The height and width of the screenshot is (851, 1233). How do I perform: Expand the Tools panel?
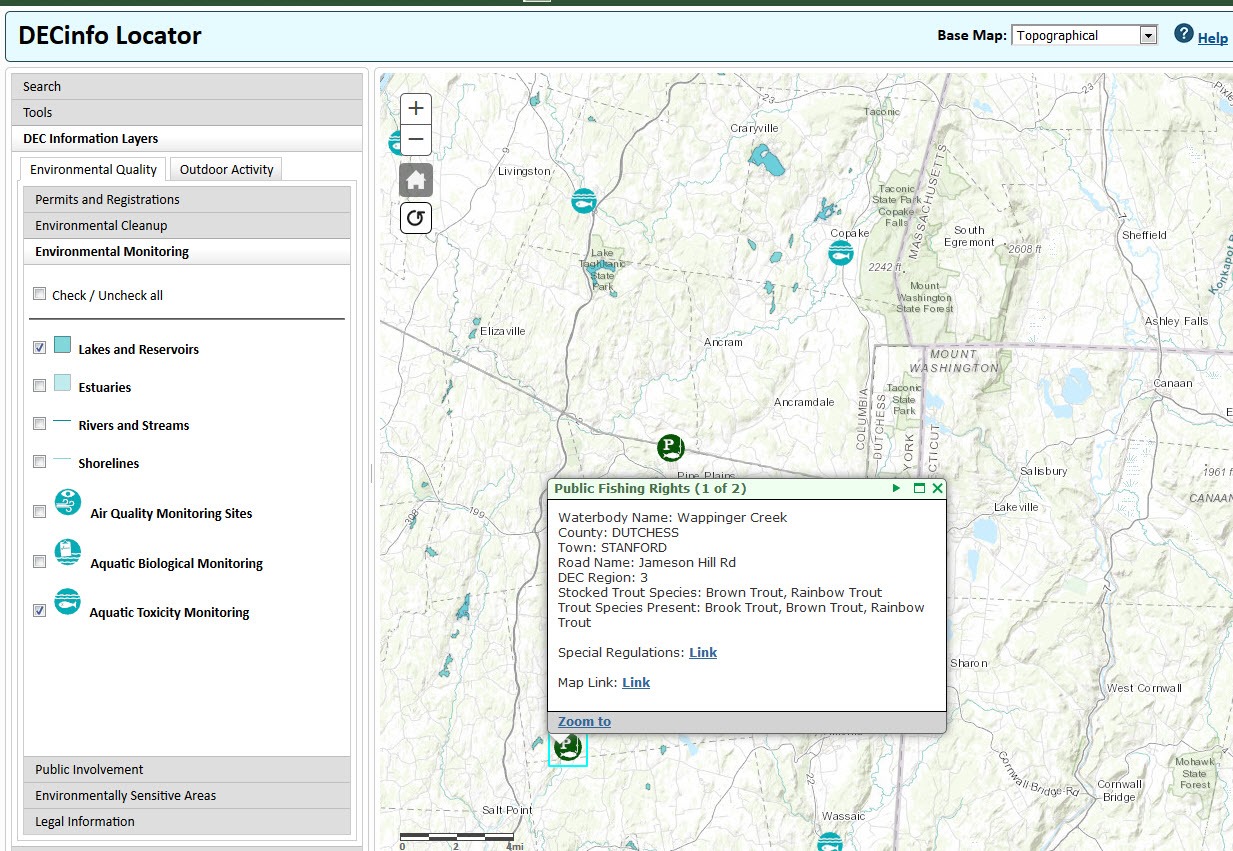[x=186, y=113]
